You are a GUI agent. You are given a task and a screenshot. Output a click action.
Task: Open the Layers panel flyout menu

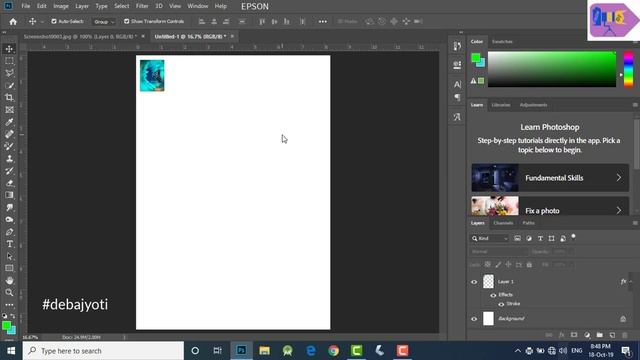[635, 223]
